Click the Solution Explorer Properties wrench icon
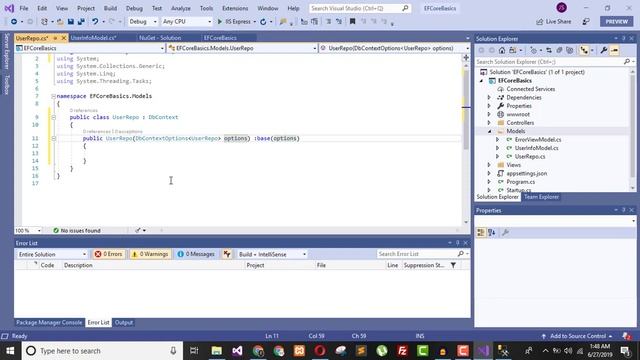The image size is (640, 360). click(604, 50)
